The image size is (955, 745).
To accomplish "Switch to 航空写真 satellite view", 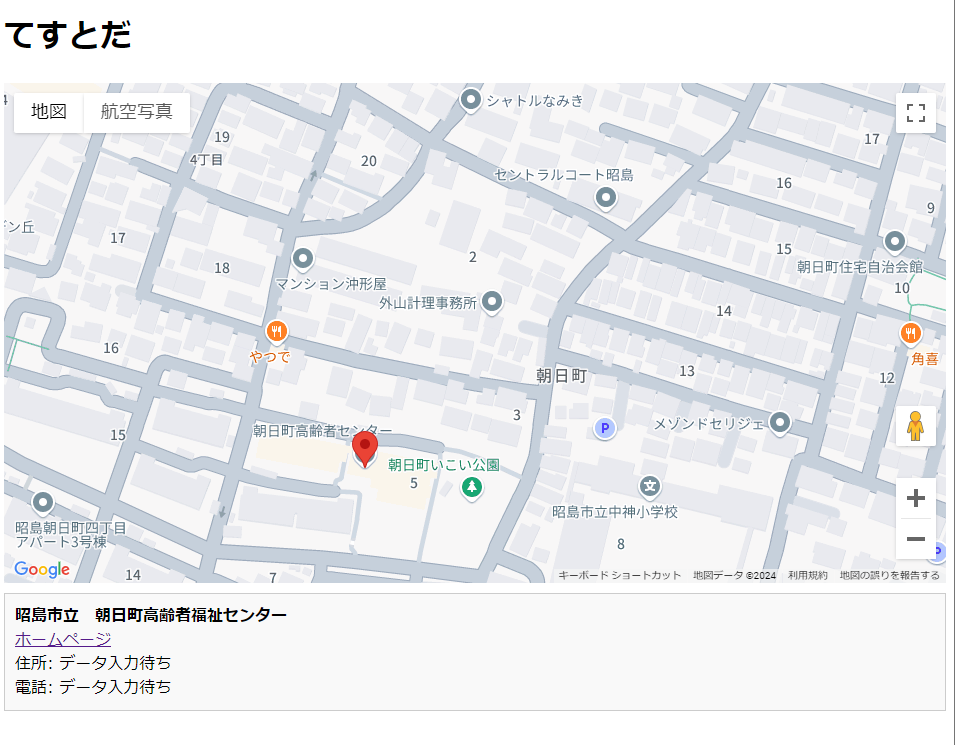I will [136, 112].
